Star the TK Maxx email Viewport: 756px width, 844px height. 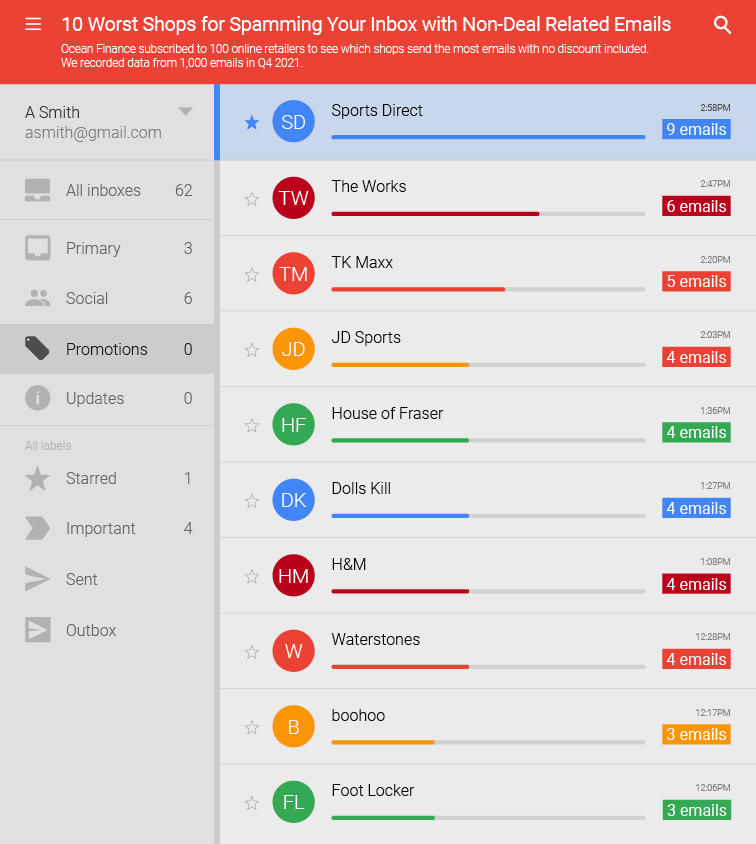tap(252, 275)
